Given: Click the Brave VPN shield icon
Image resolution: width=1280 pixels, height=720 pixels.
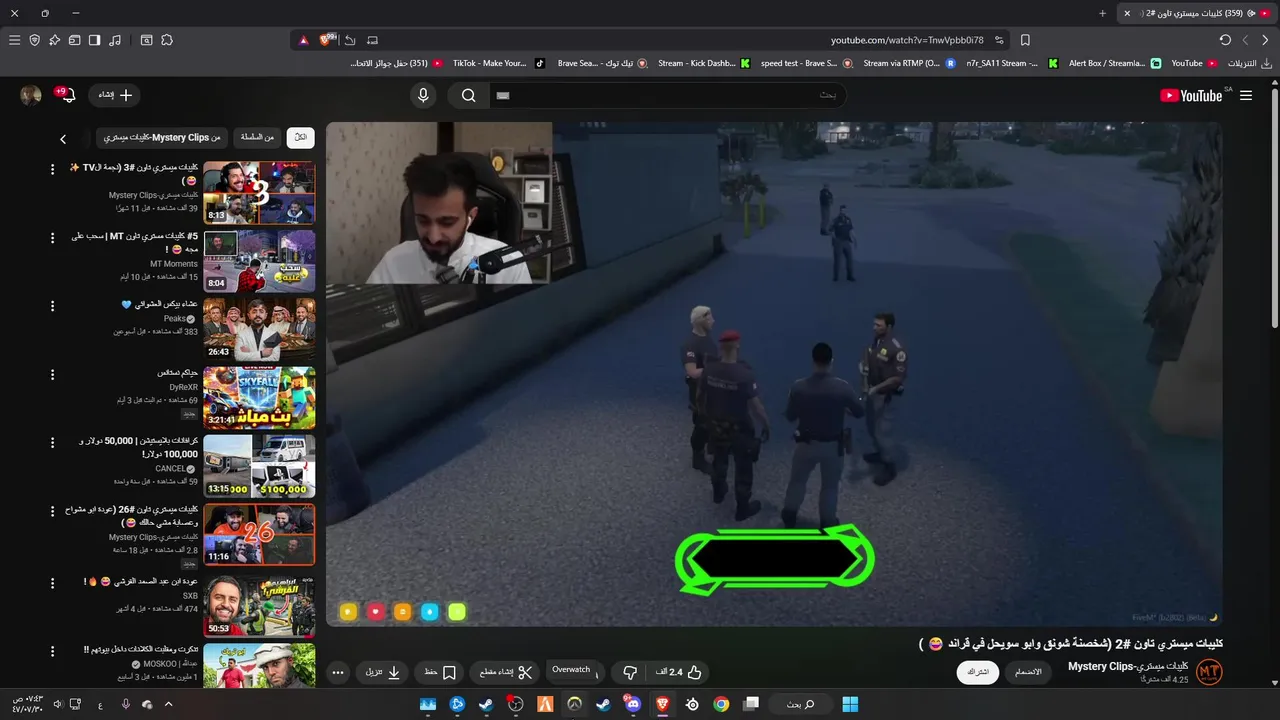Looking at the screenshot, I should 34,40.
